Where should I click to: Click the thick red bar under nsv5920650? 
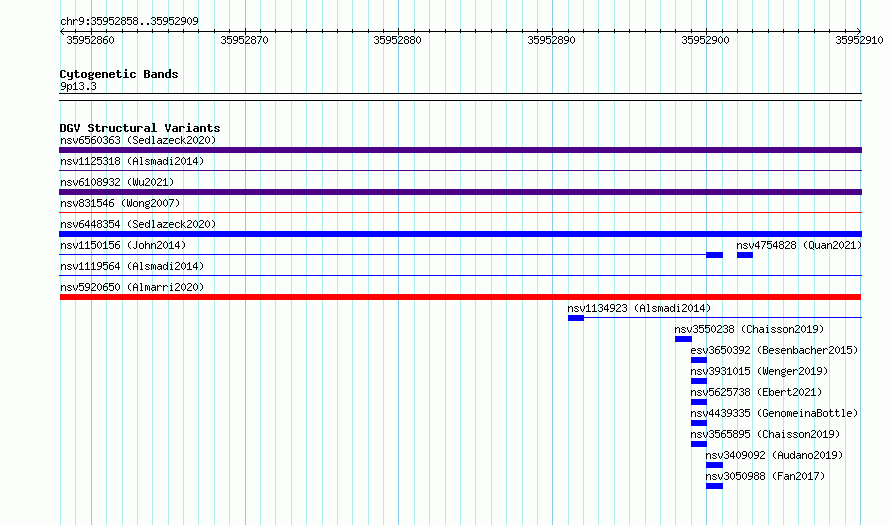click(460, 297)
